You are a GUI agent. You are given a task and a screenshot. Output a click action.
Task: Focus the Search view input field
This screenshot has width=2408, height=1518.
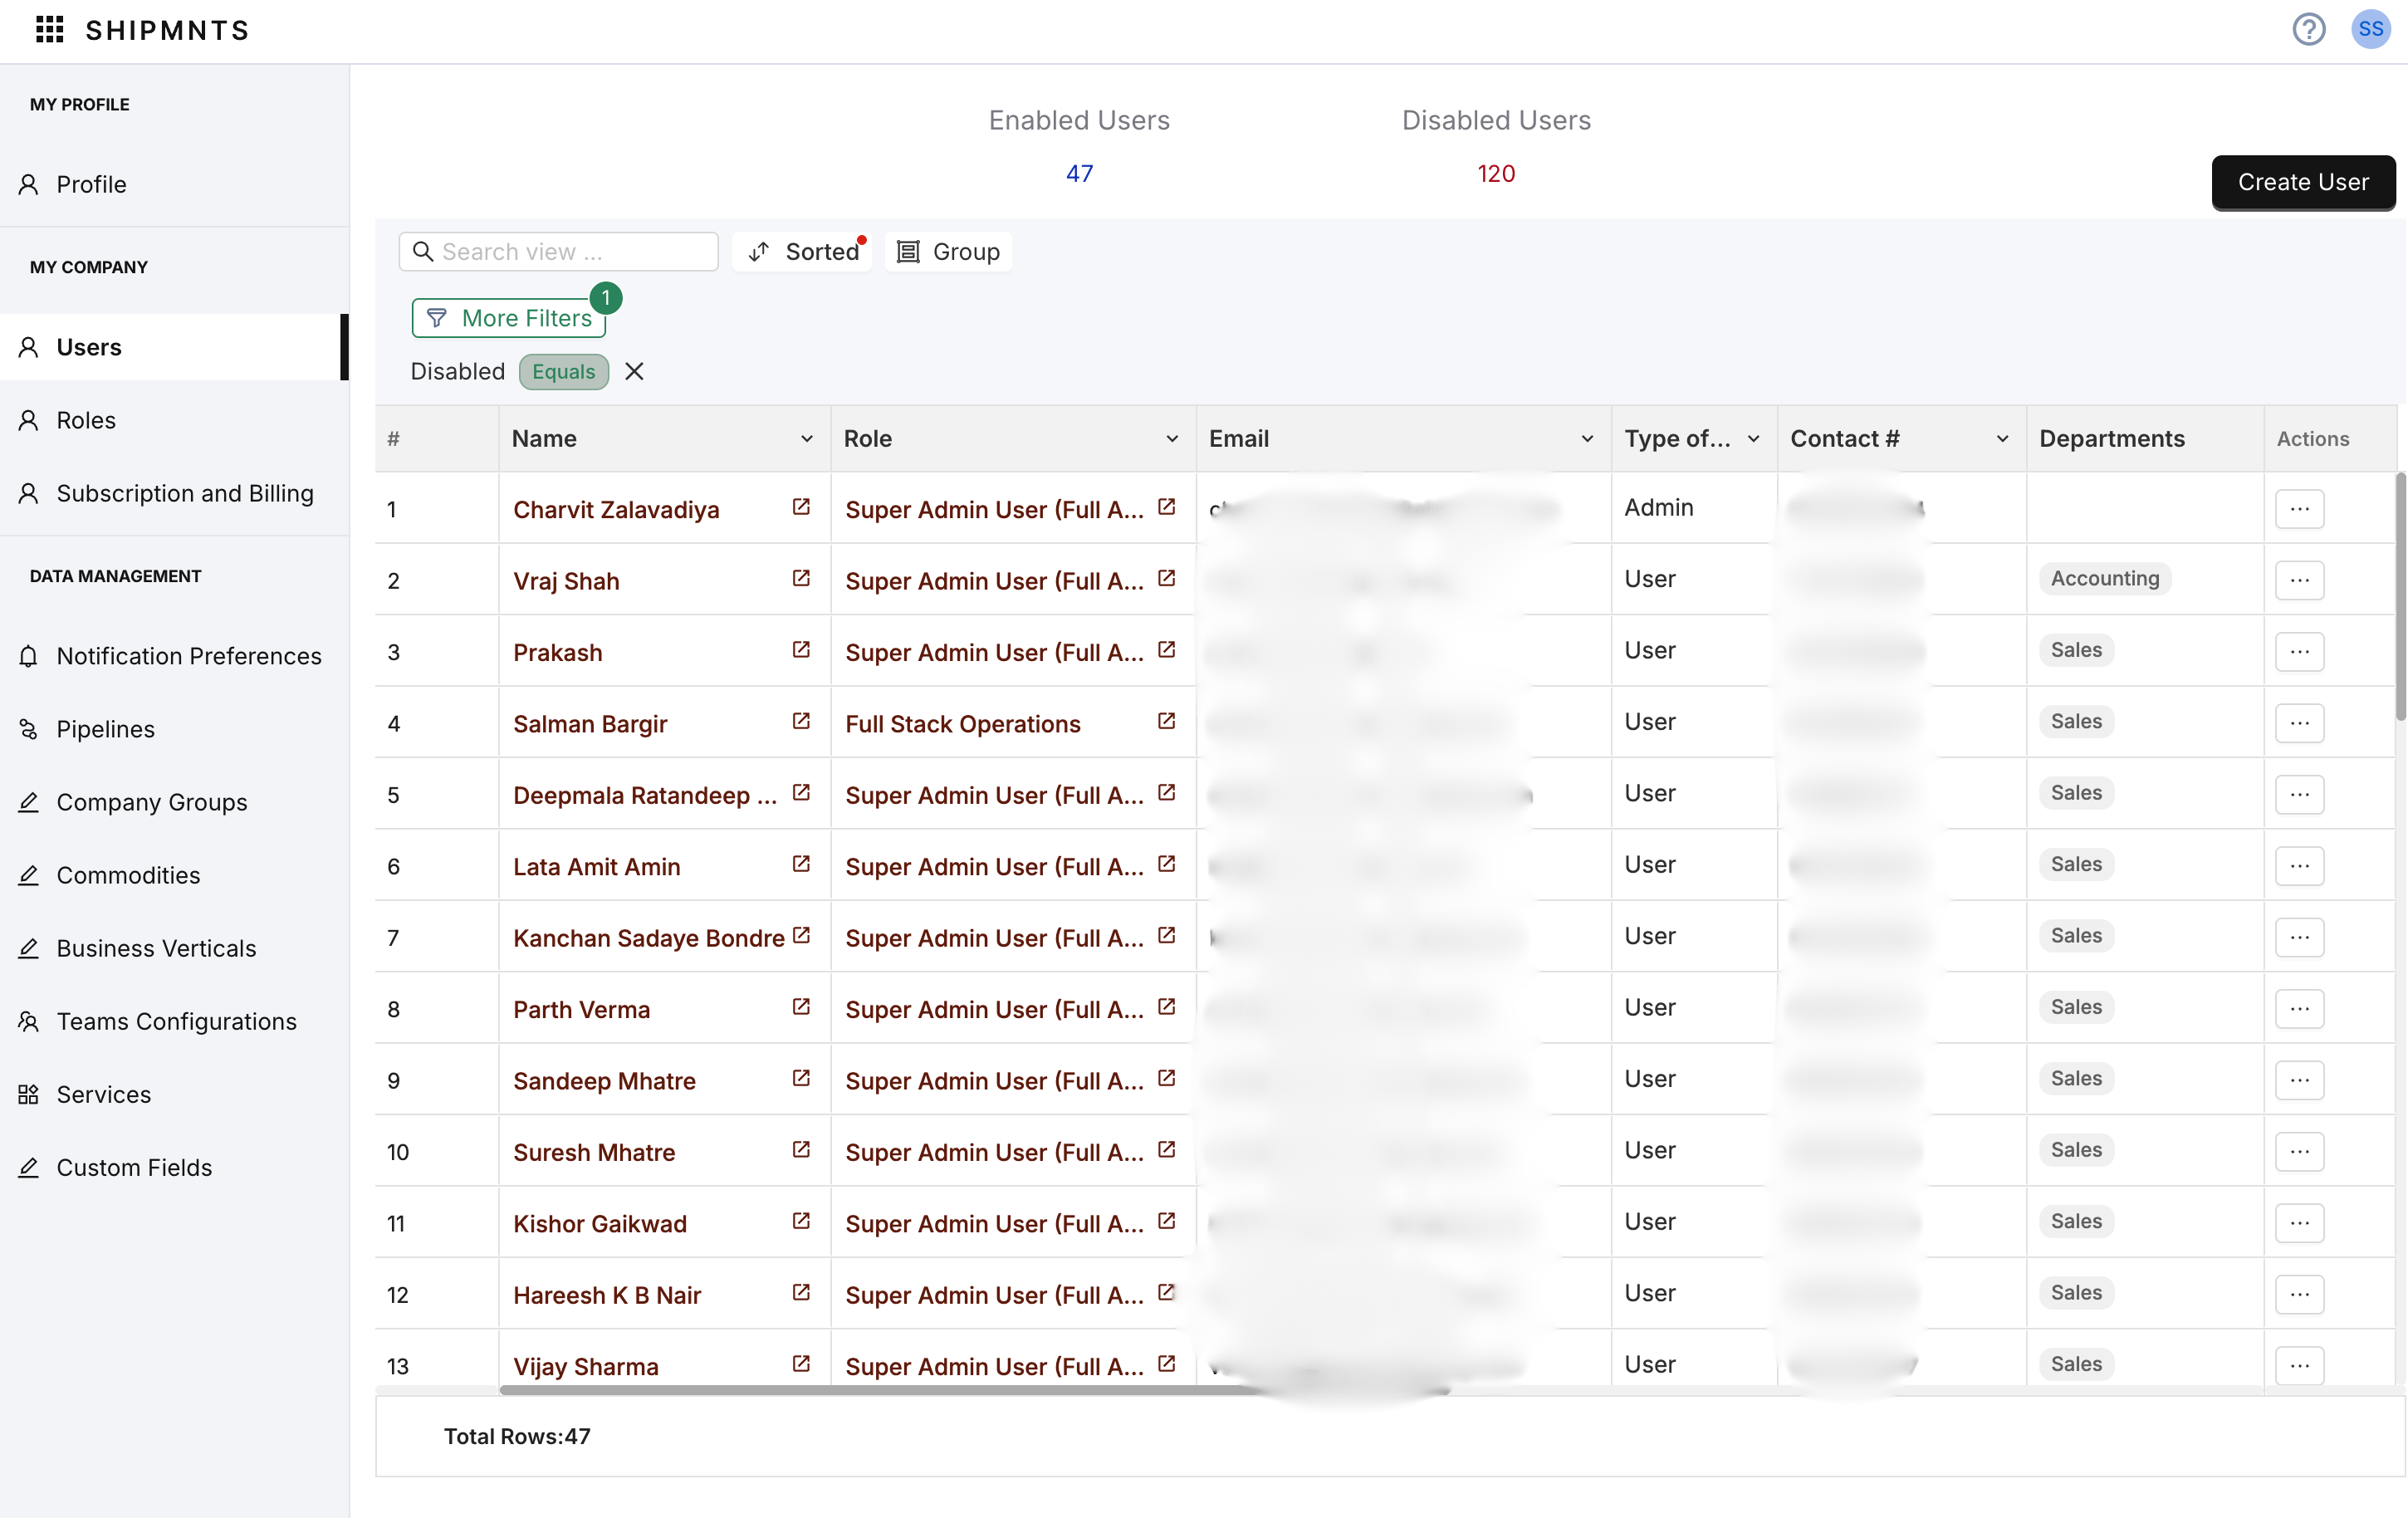point(559,252)
